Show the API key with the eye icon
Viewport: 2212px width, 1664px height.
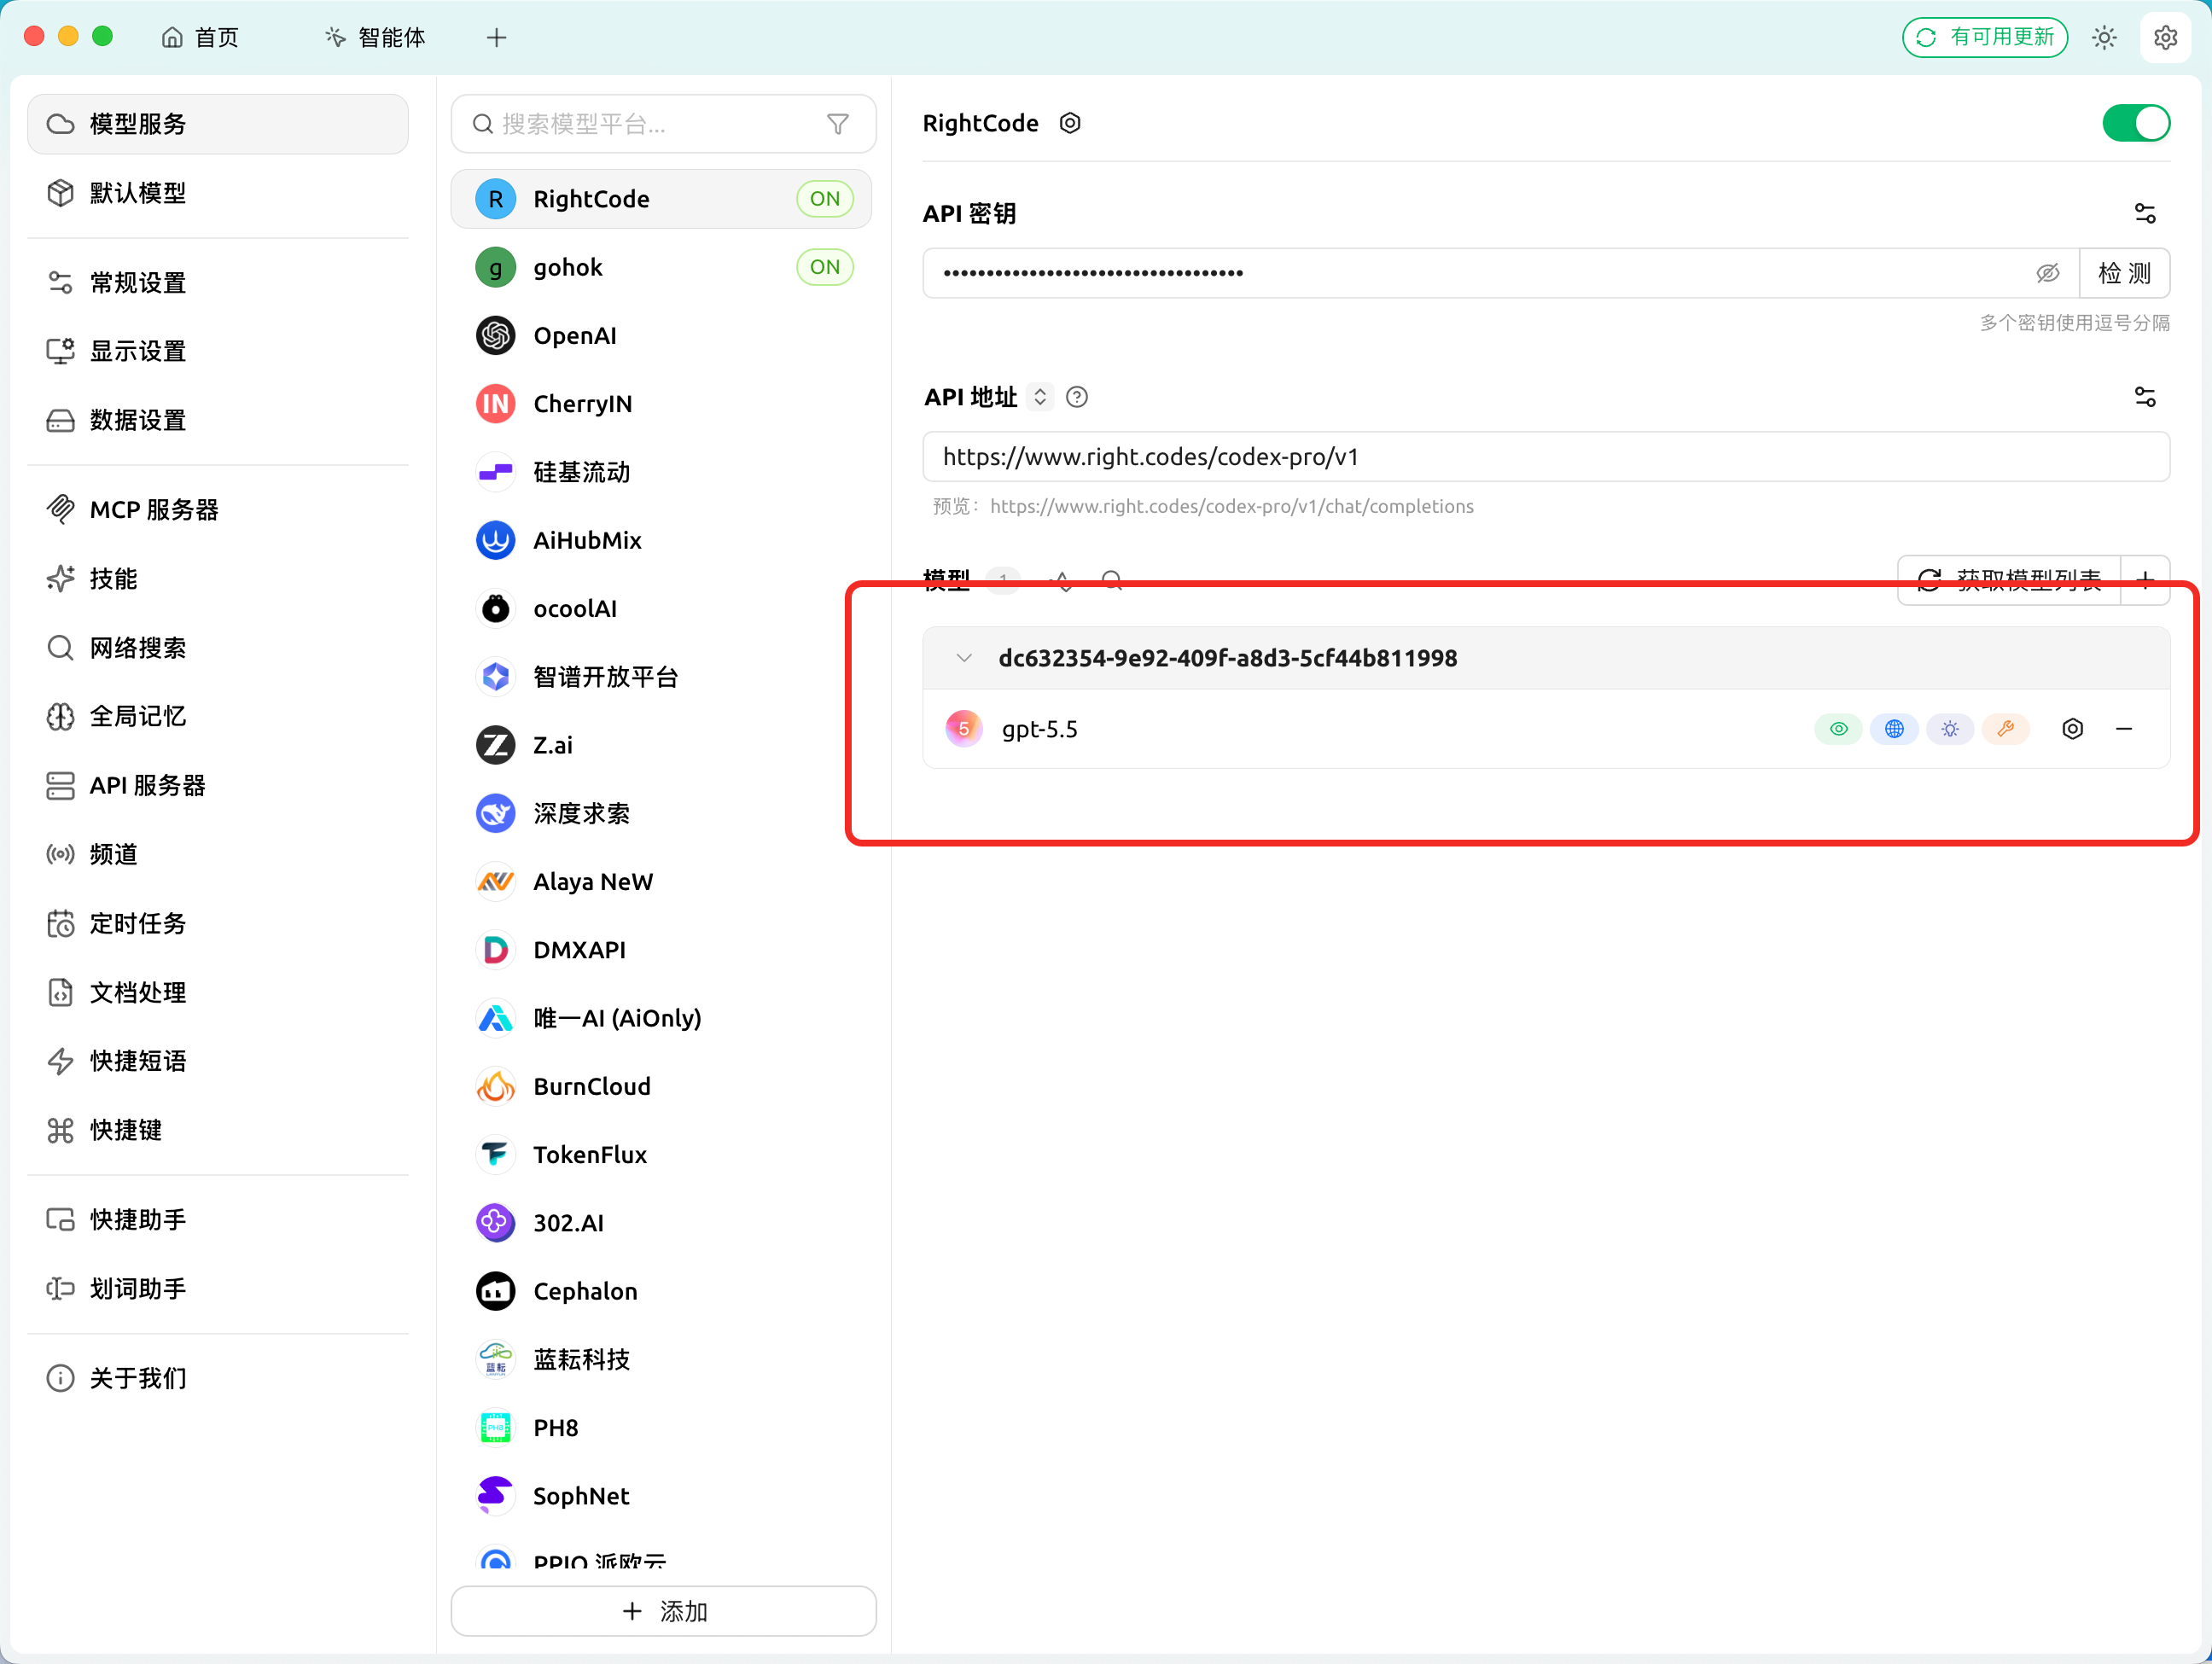click(2047, 273)
